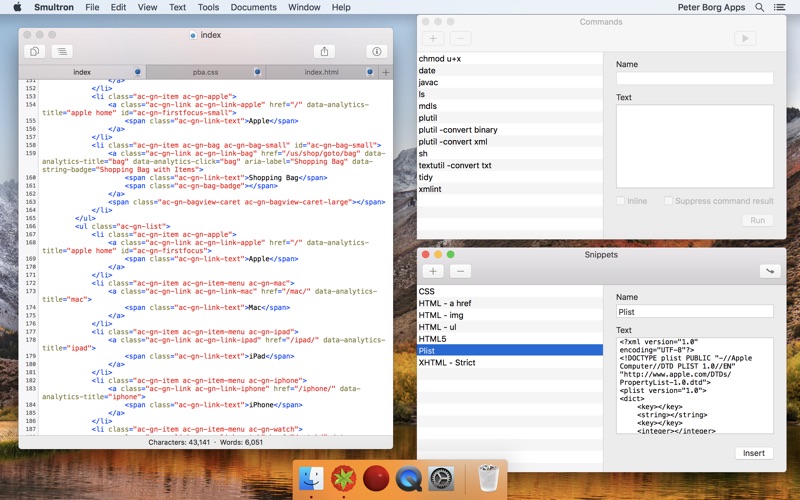Viewport: 800px width, 500px height.
Task: Switch to the pba.css tab
Action: [x=205, y=72]
